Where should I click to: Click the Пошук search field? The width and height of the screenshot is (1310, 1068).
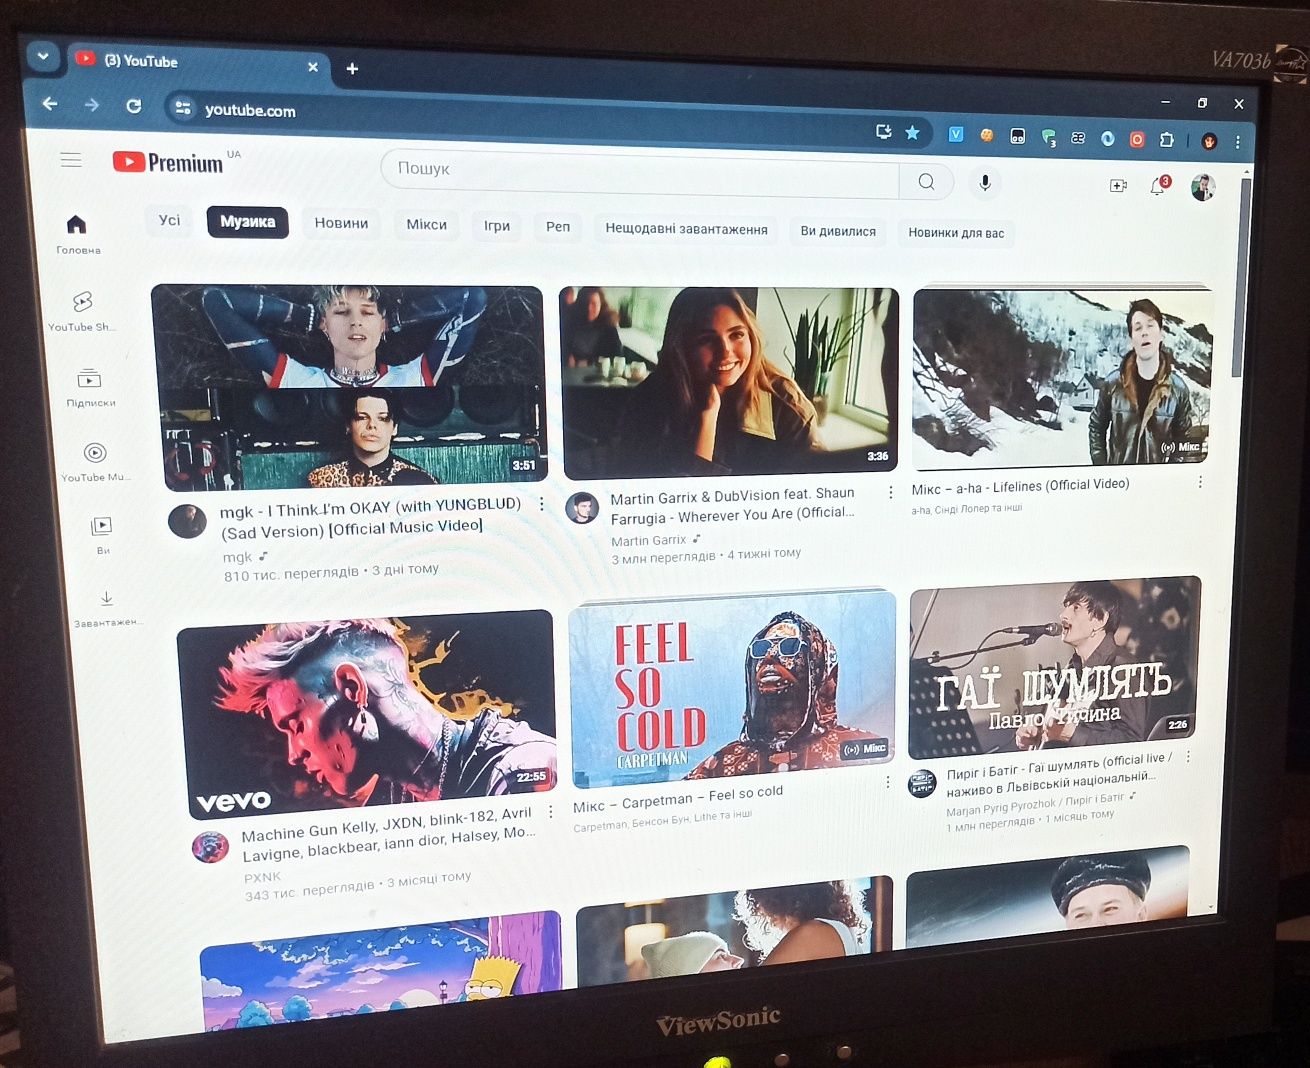coord(640,175)
